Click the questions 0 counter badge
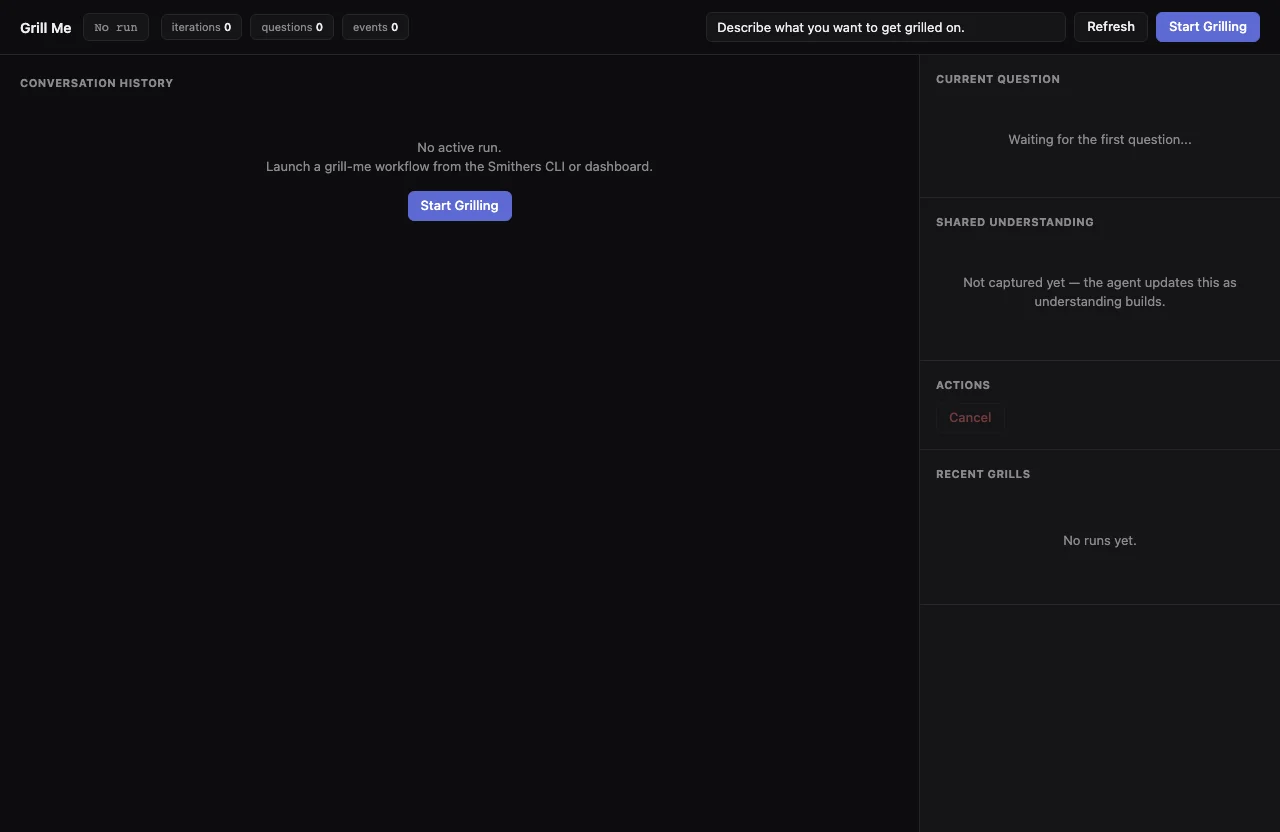This screenshot has height=832, width=1280. coord(292,27)
